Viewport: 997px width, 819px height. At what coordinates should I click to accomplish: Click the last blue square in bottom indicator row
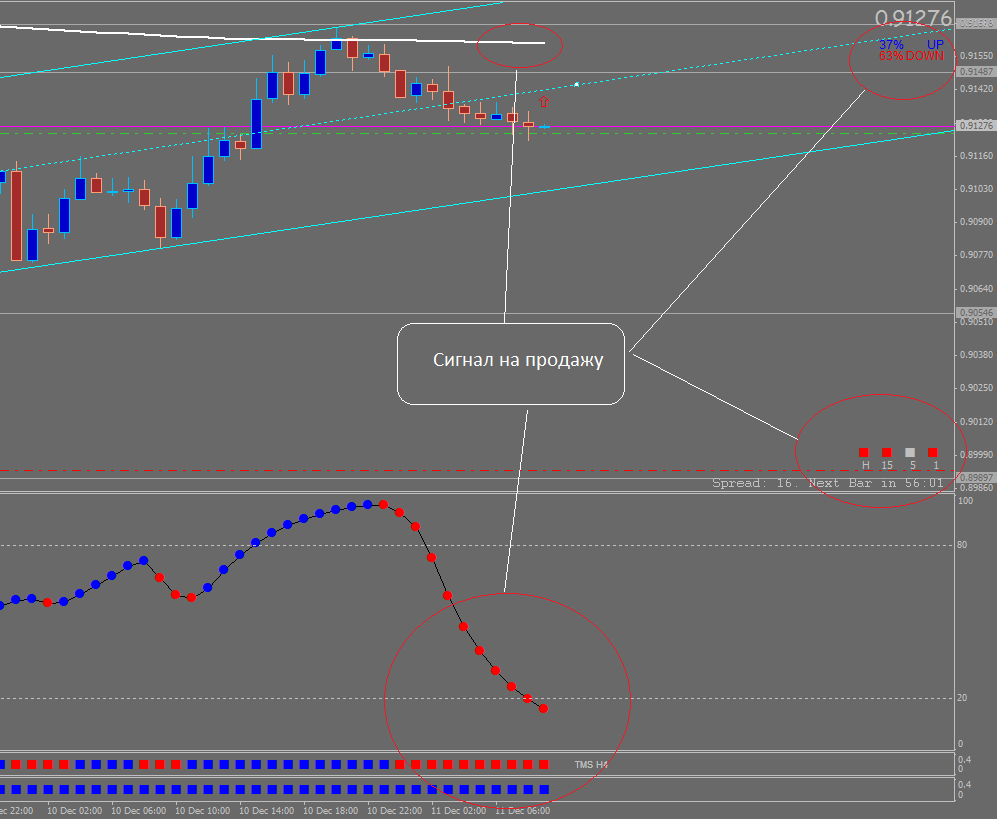tap(544, 790)
